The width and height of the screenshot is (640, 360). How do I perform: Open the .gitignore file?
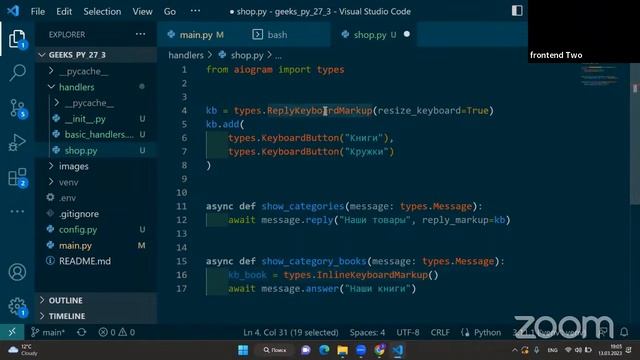[x=79, y=214]
